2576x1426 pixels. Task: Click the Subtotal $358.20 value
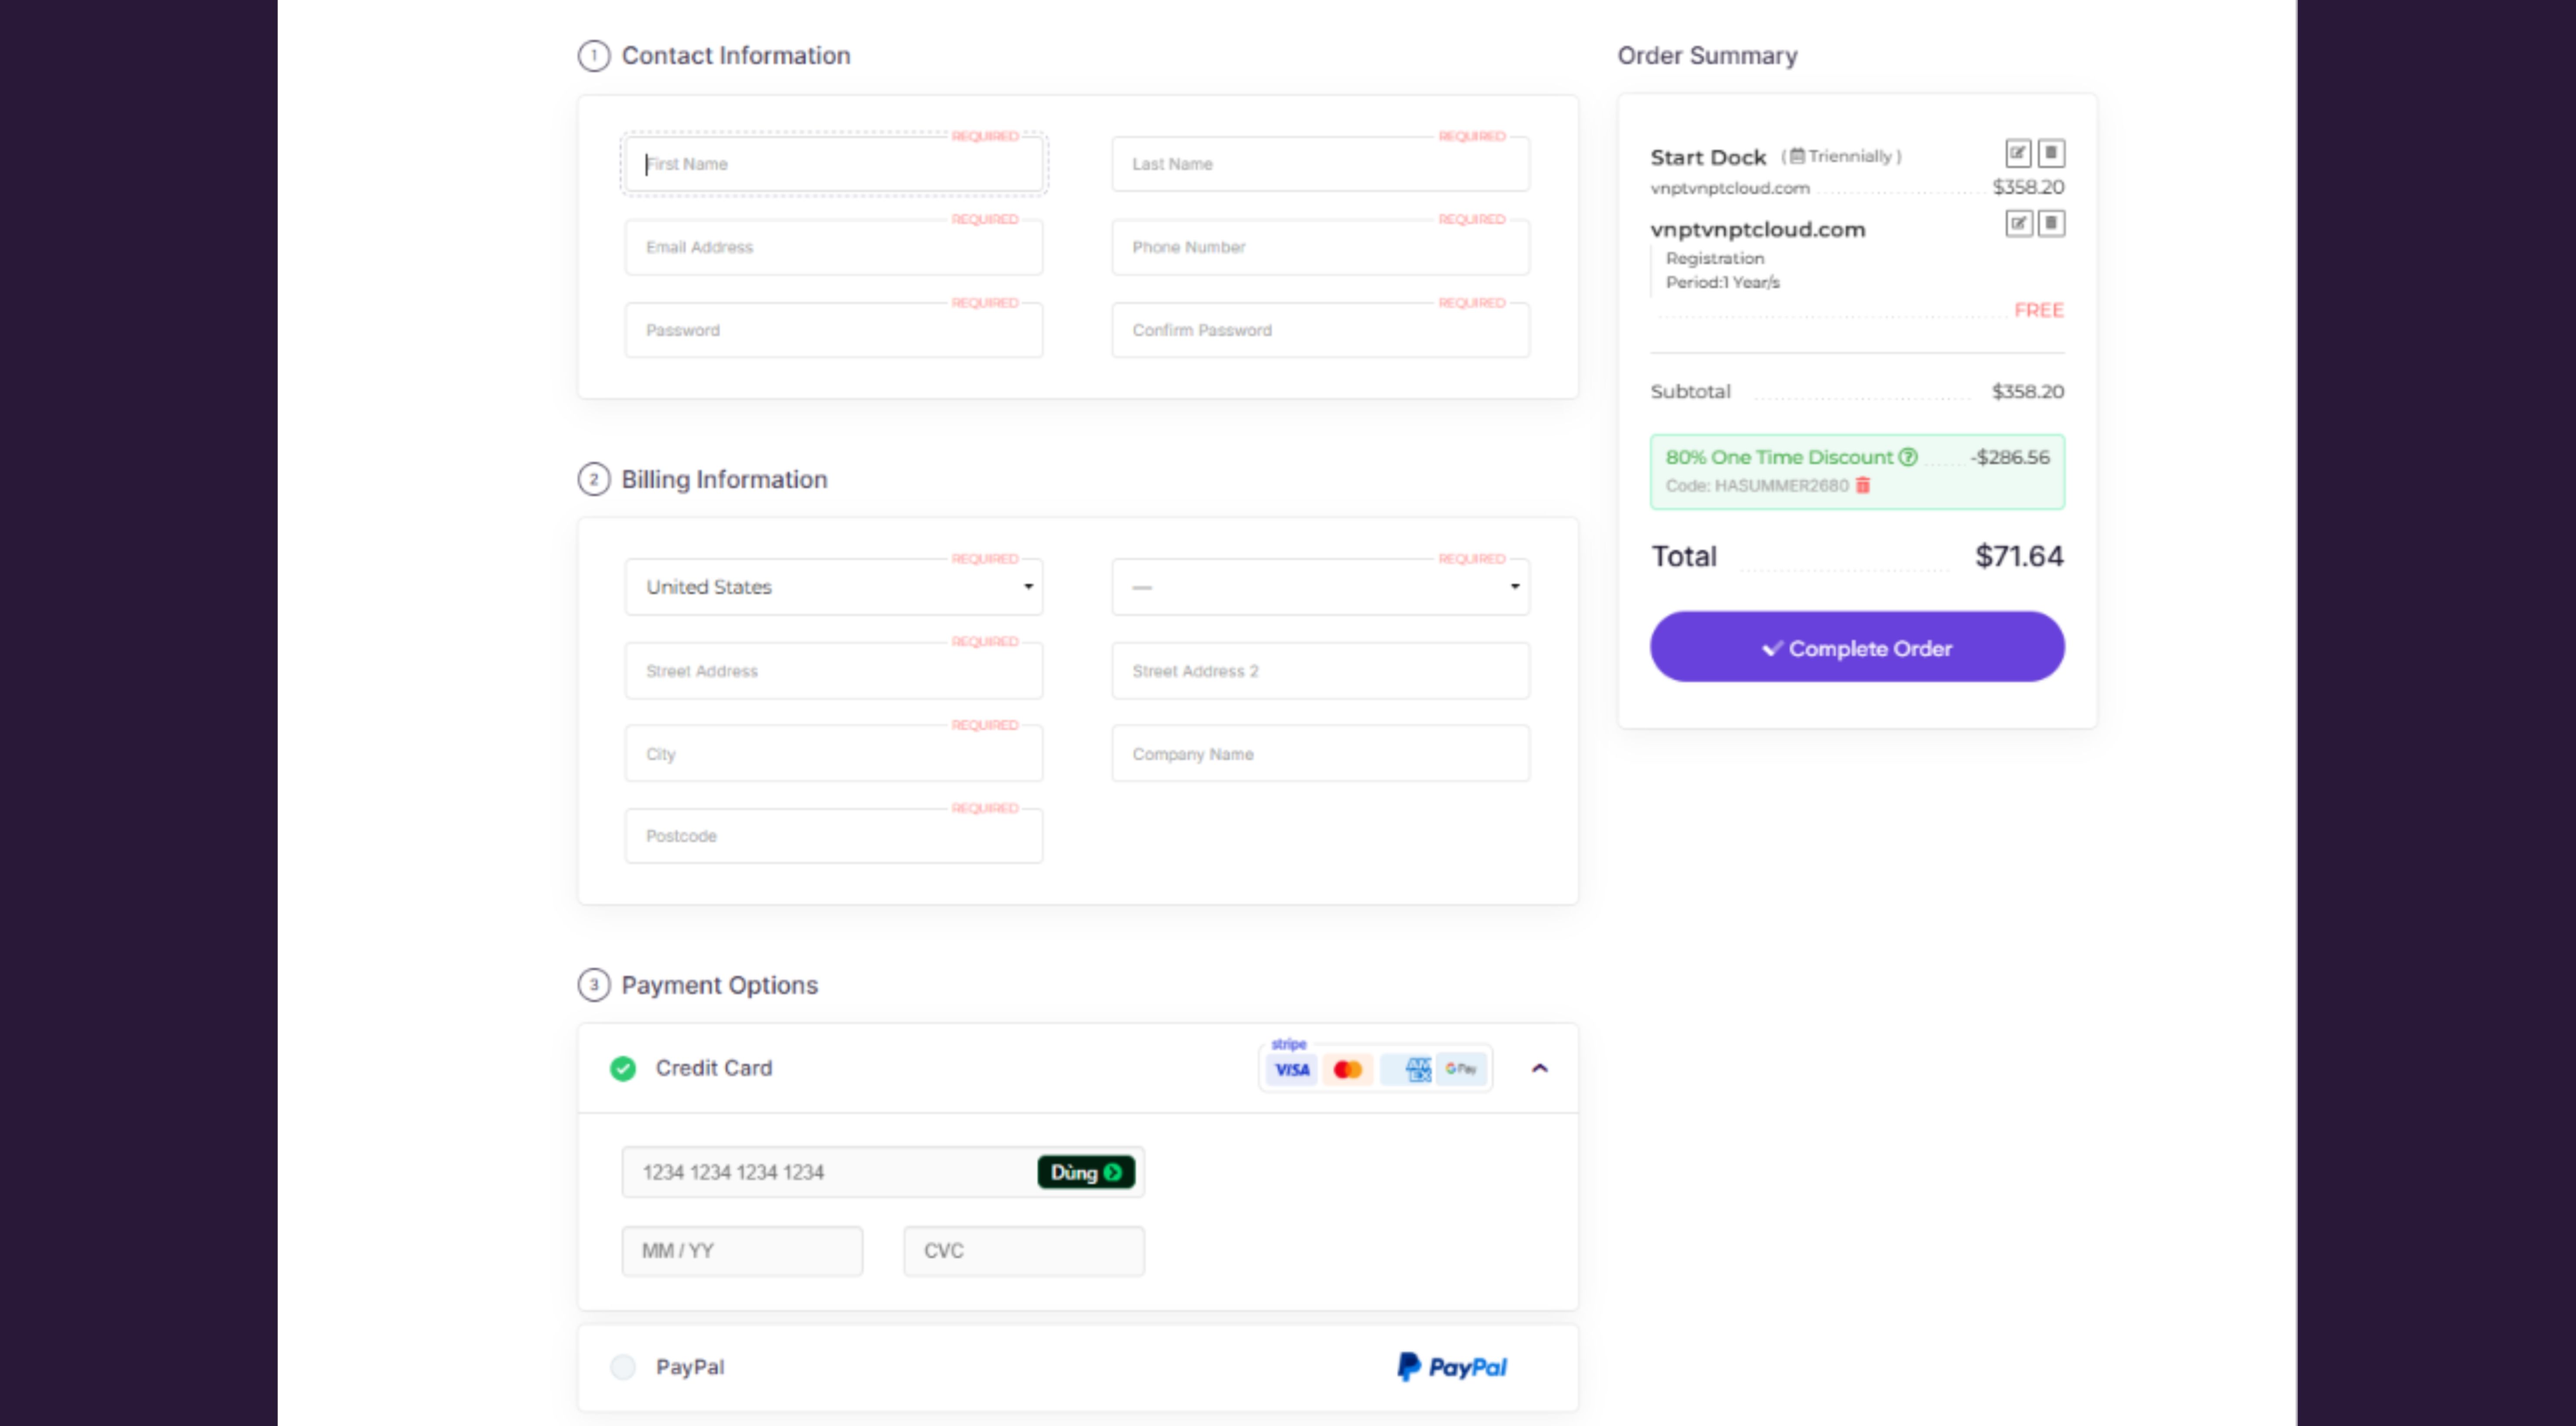2028,391
